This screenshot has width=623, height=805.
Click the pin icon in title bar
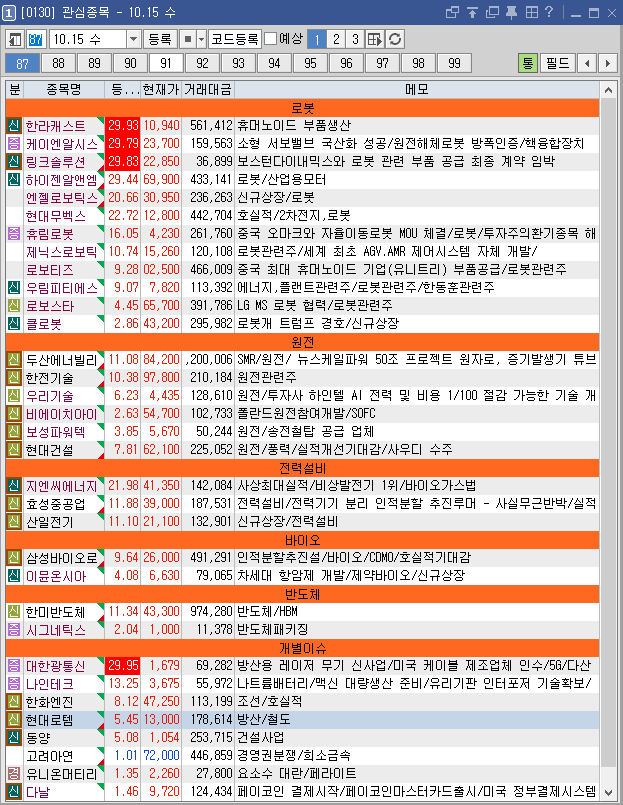(510, 12)
